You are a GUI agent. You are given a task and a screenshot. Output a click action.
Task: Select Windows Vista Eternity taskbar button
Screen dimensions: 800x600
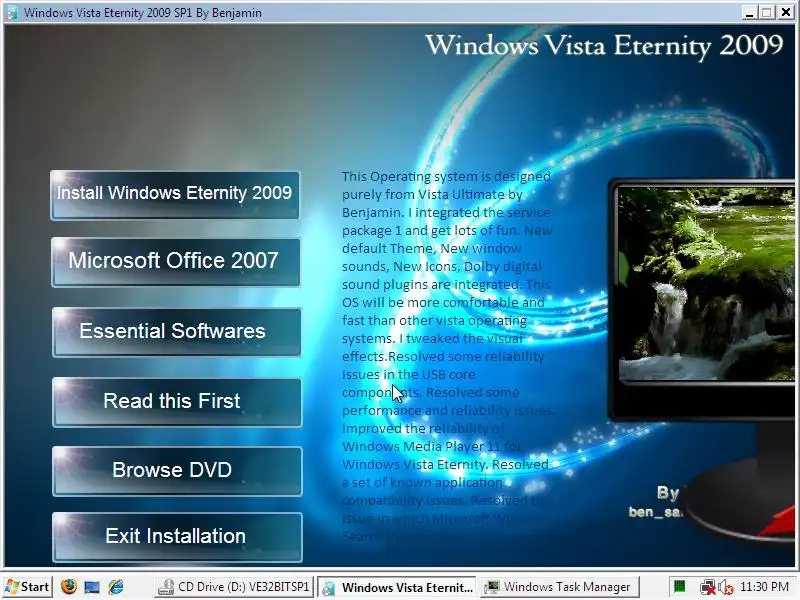point(397,587)
